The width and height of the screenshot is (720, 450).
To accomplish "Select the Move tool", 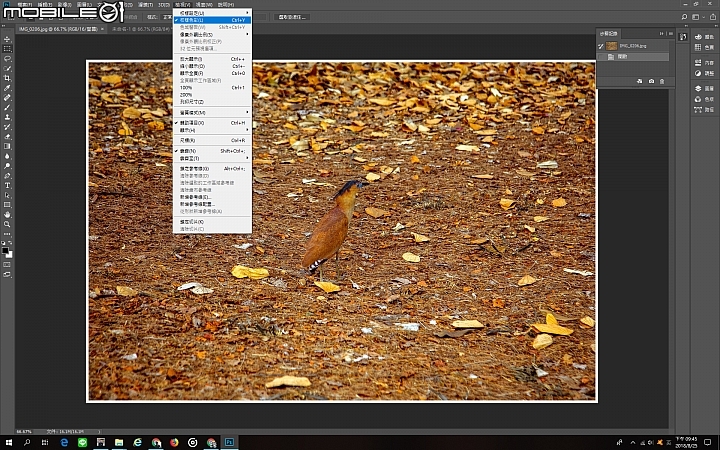I will [x=7, y=39].
